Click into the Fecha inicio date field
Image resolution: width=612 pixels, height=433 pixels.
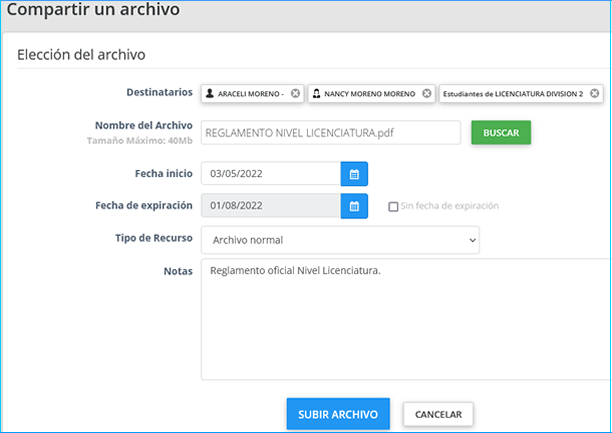(x=270, y=173)
